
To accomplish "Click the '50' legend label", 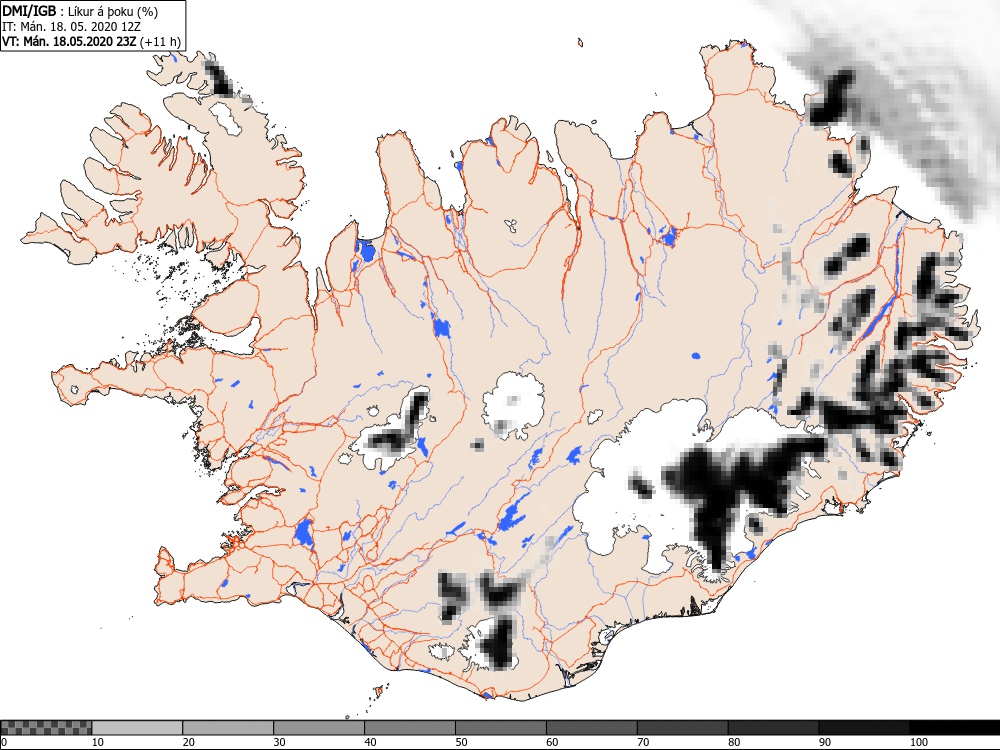I will [x=461, y=742].
